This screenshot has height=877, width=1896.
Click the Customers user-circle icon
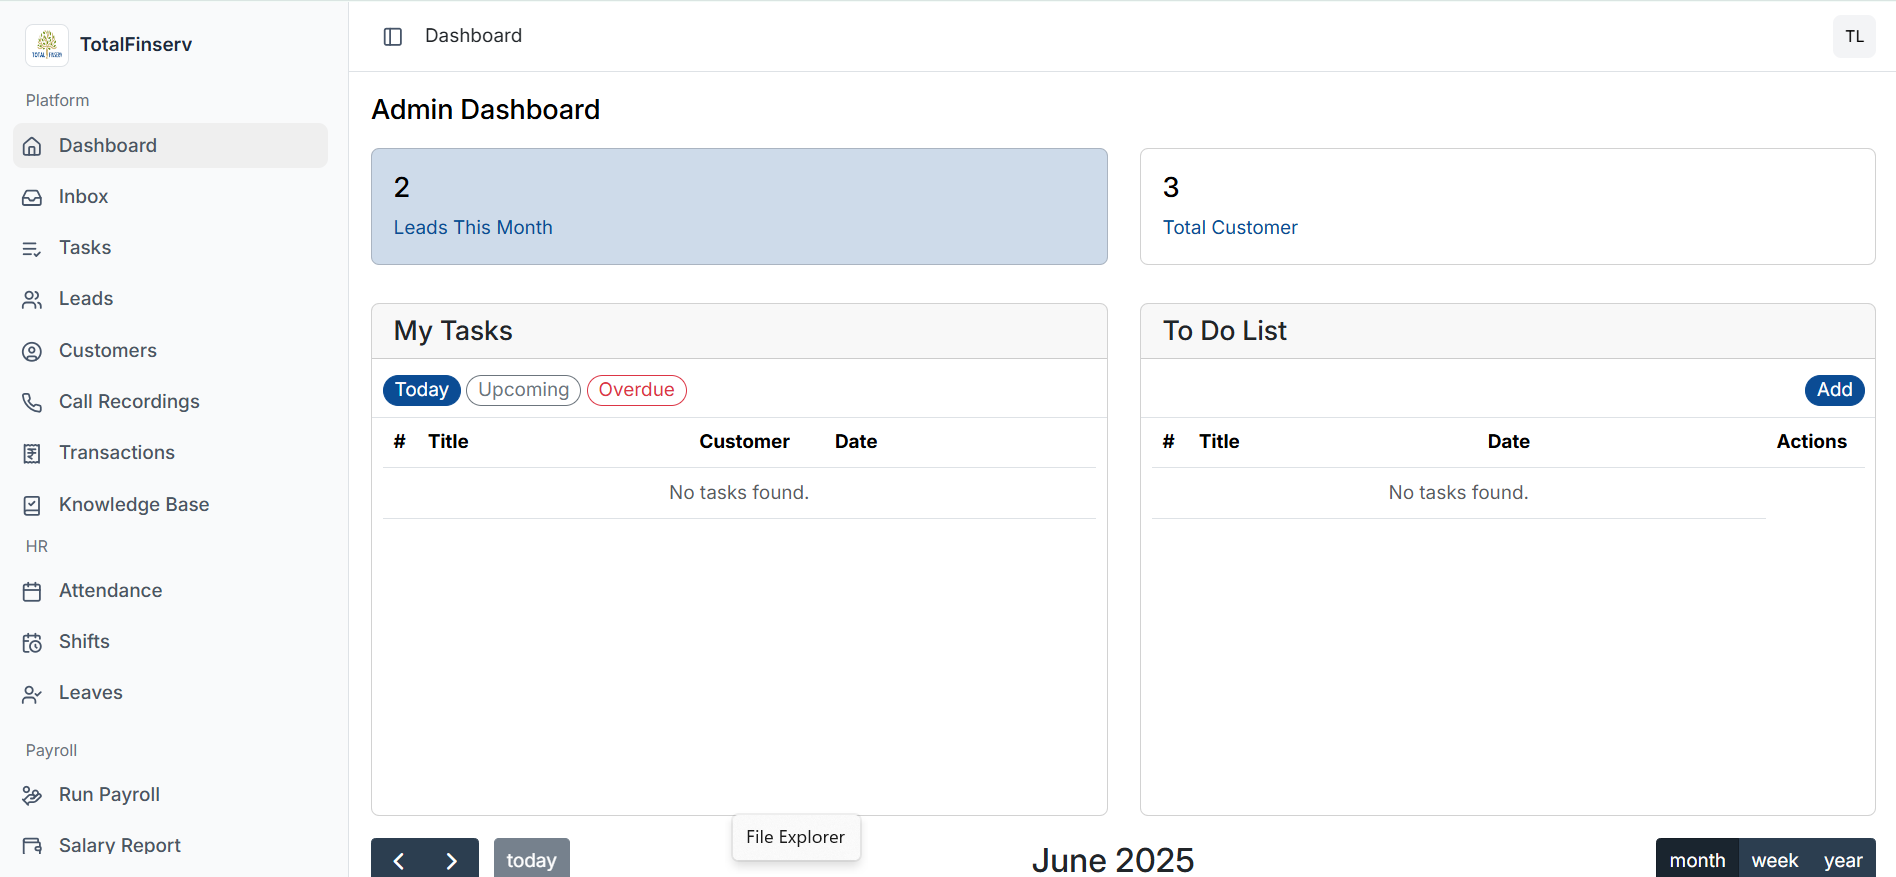[x=32, y=351]
